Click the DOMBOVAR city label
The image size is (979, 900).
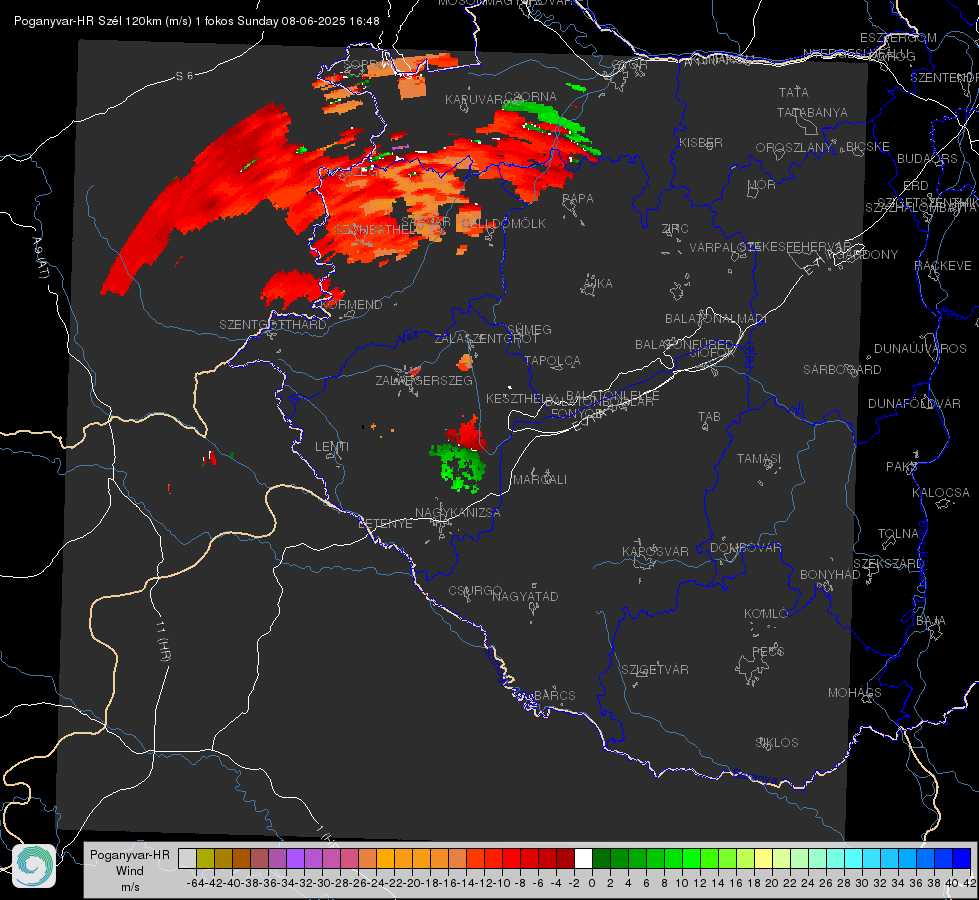[745, 548]
